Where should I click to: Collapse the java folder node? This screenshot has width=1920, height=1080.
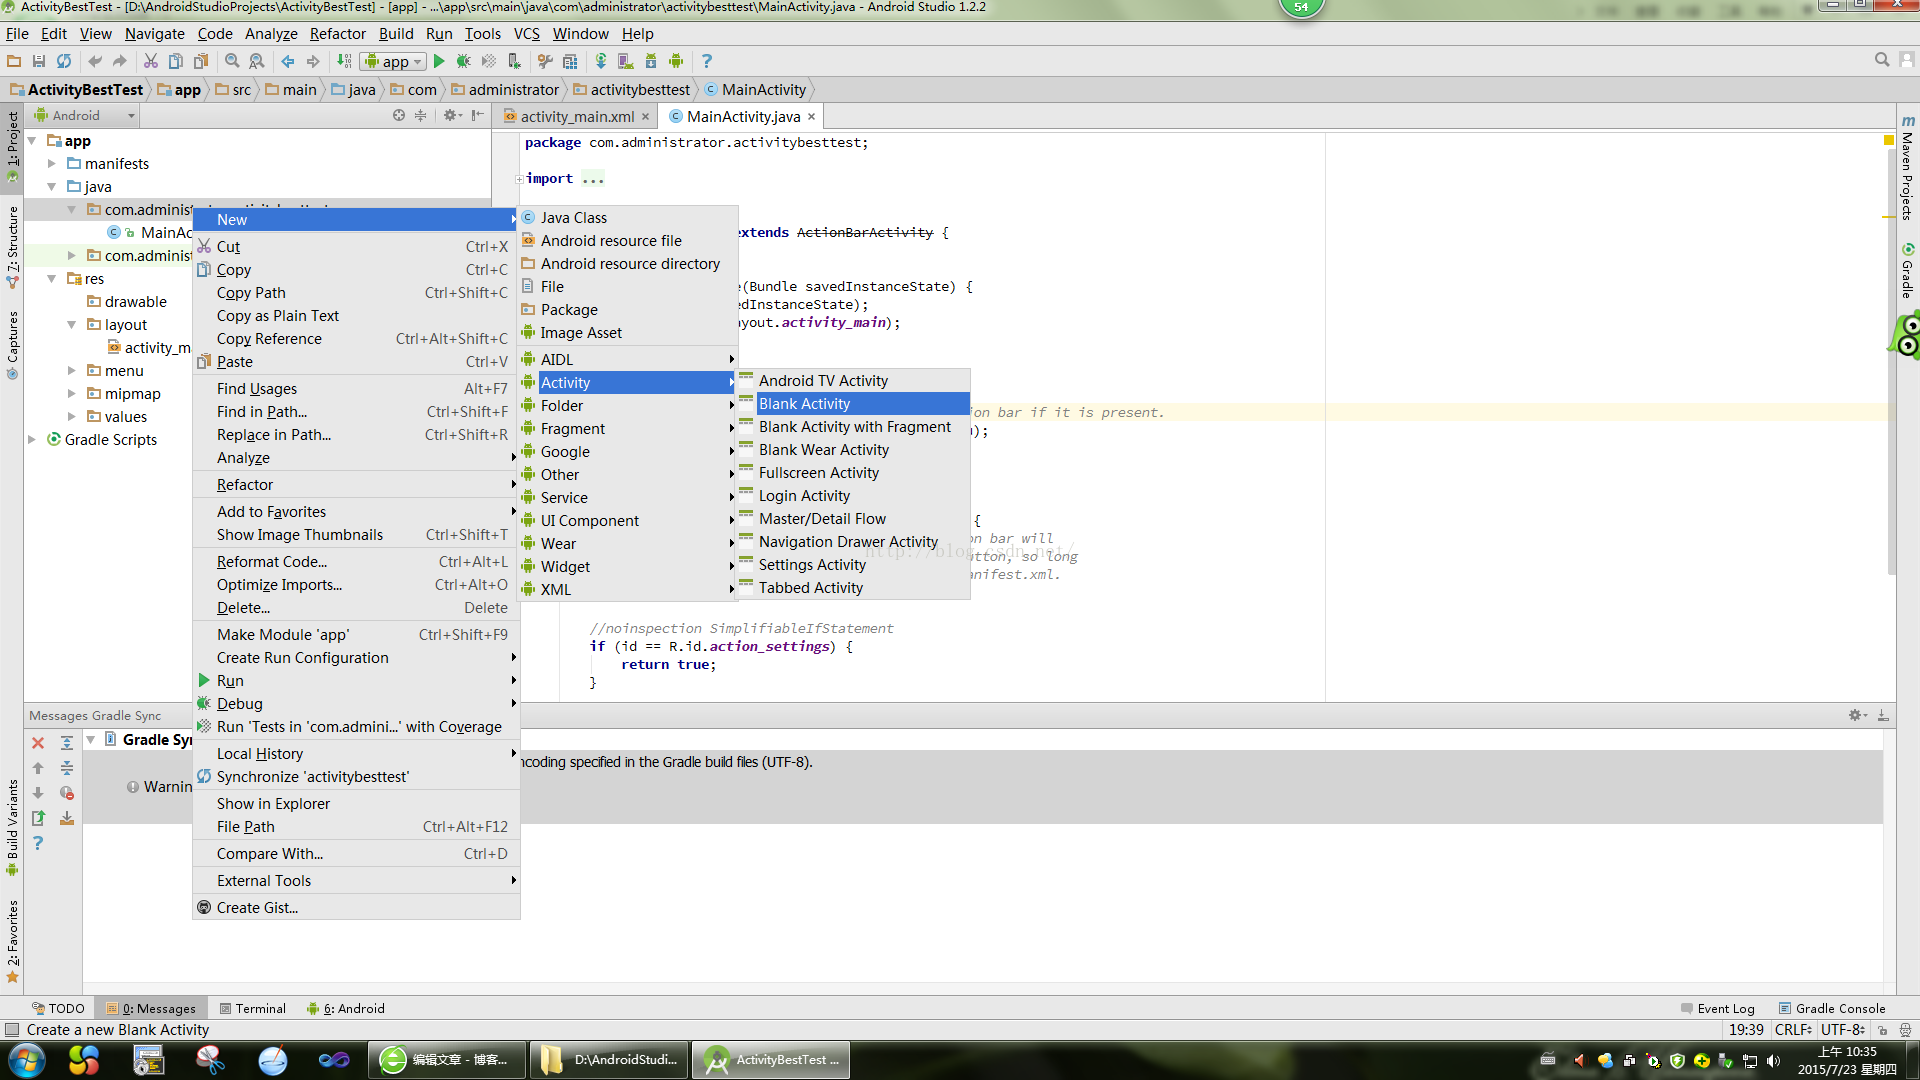[52, 187]
